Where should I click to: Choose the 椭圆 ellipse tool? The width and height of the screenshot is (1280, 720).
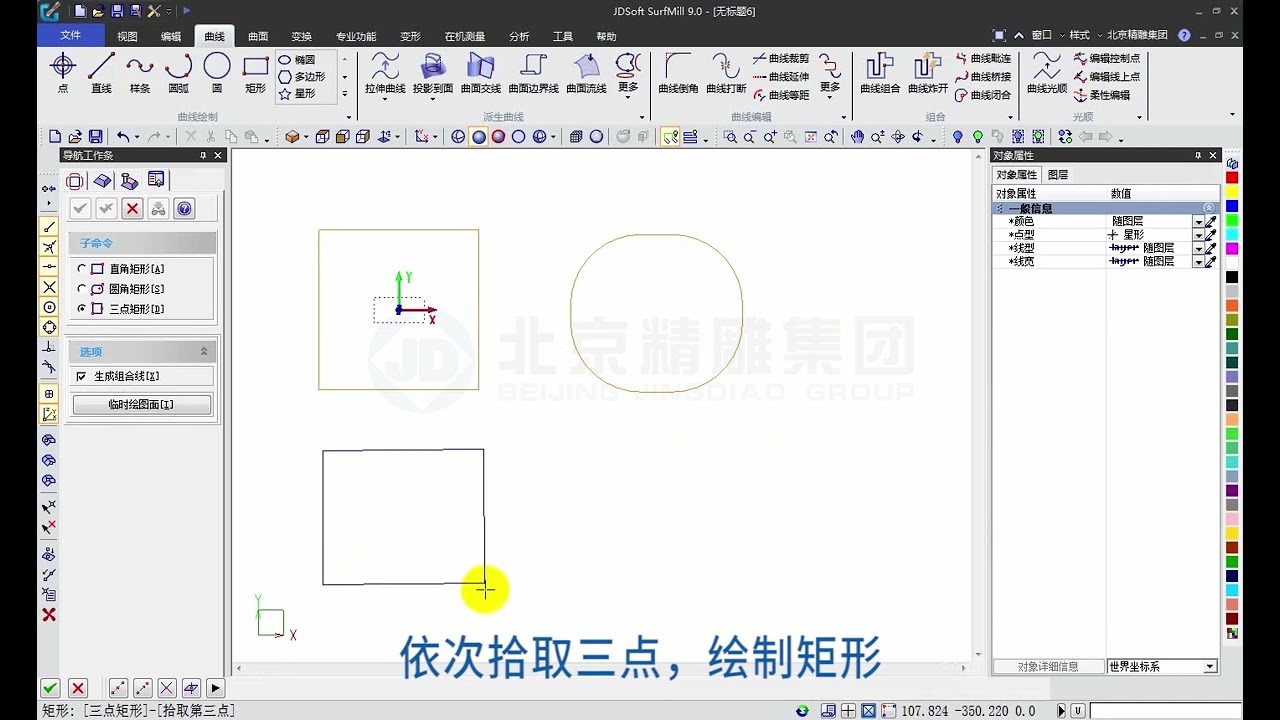pos(298,60)
